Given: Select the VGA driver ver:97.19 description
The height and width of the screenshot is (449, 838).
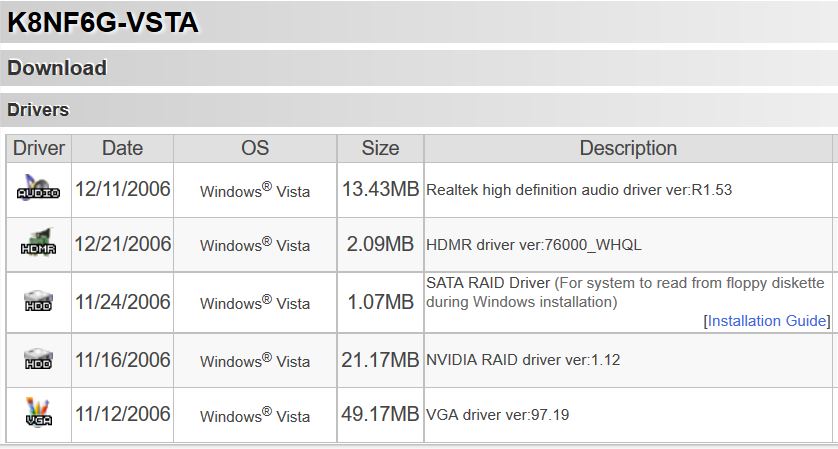Looking at the screenshot, I should (x=497, y=414).
